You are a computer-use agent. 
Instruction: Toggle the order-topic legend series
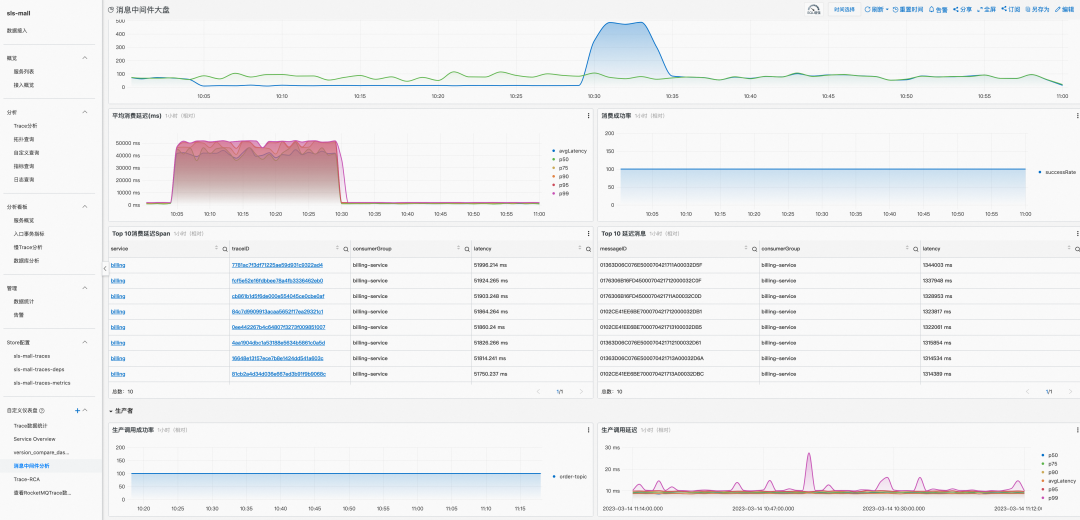click(569, 477)
